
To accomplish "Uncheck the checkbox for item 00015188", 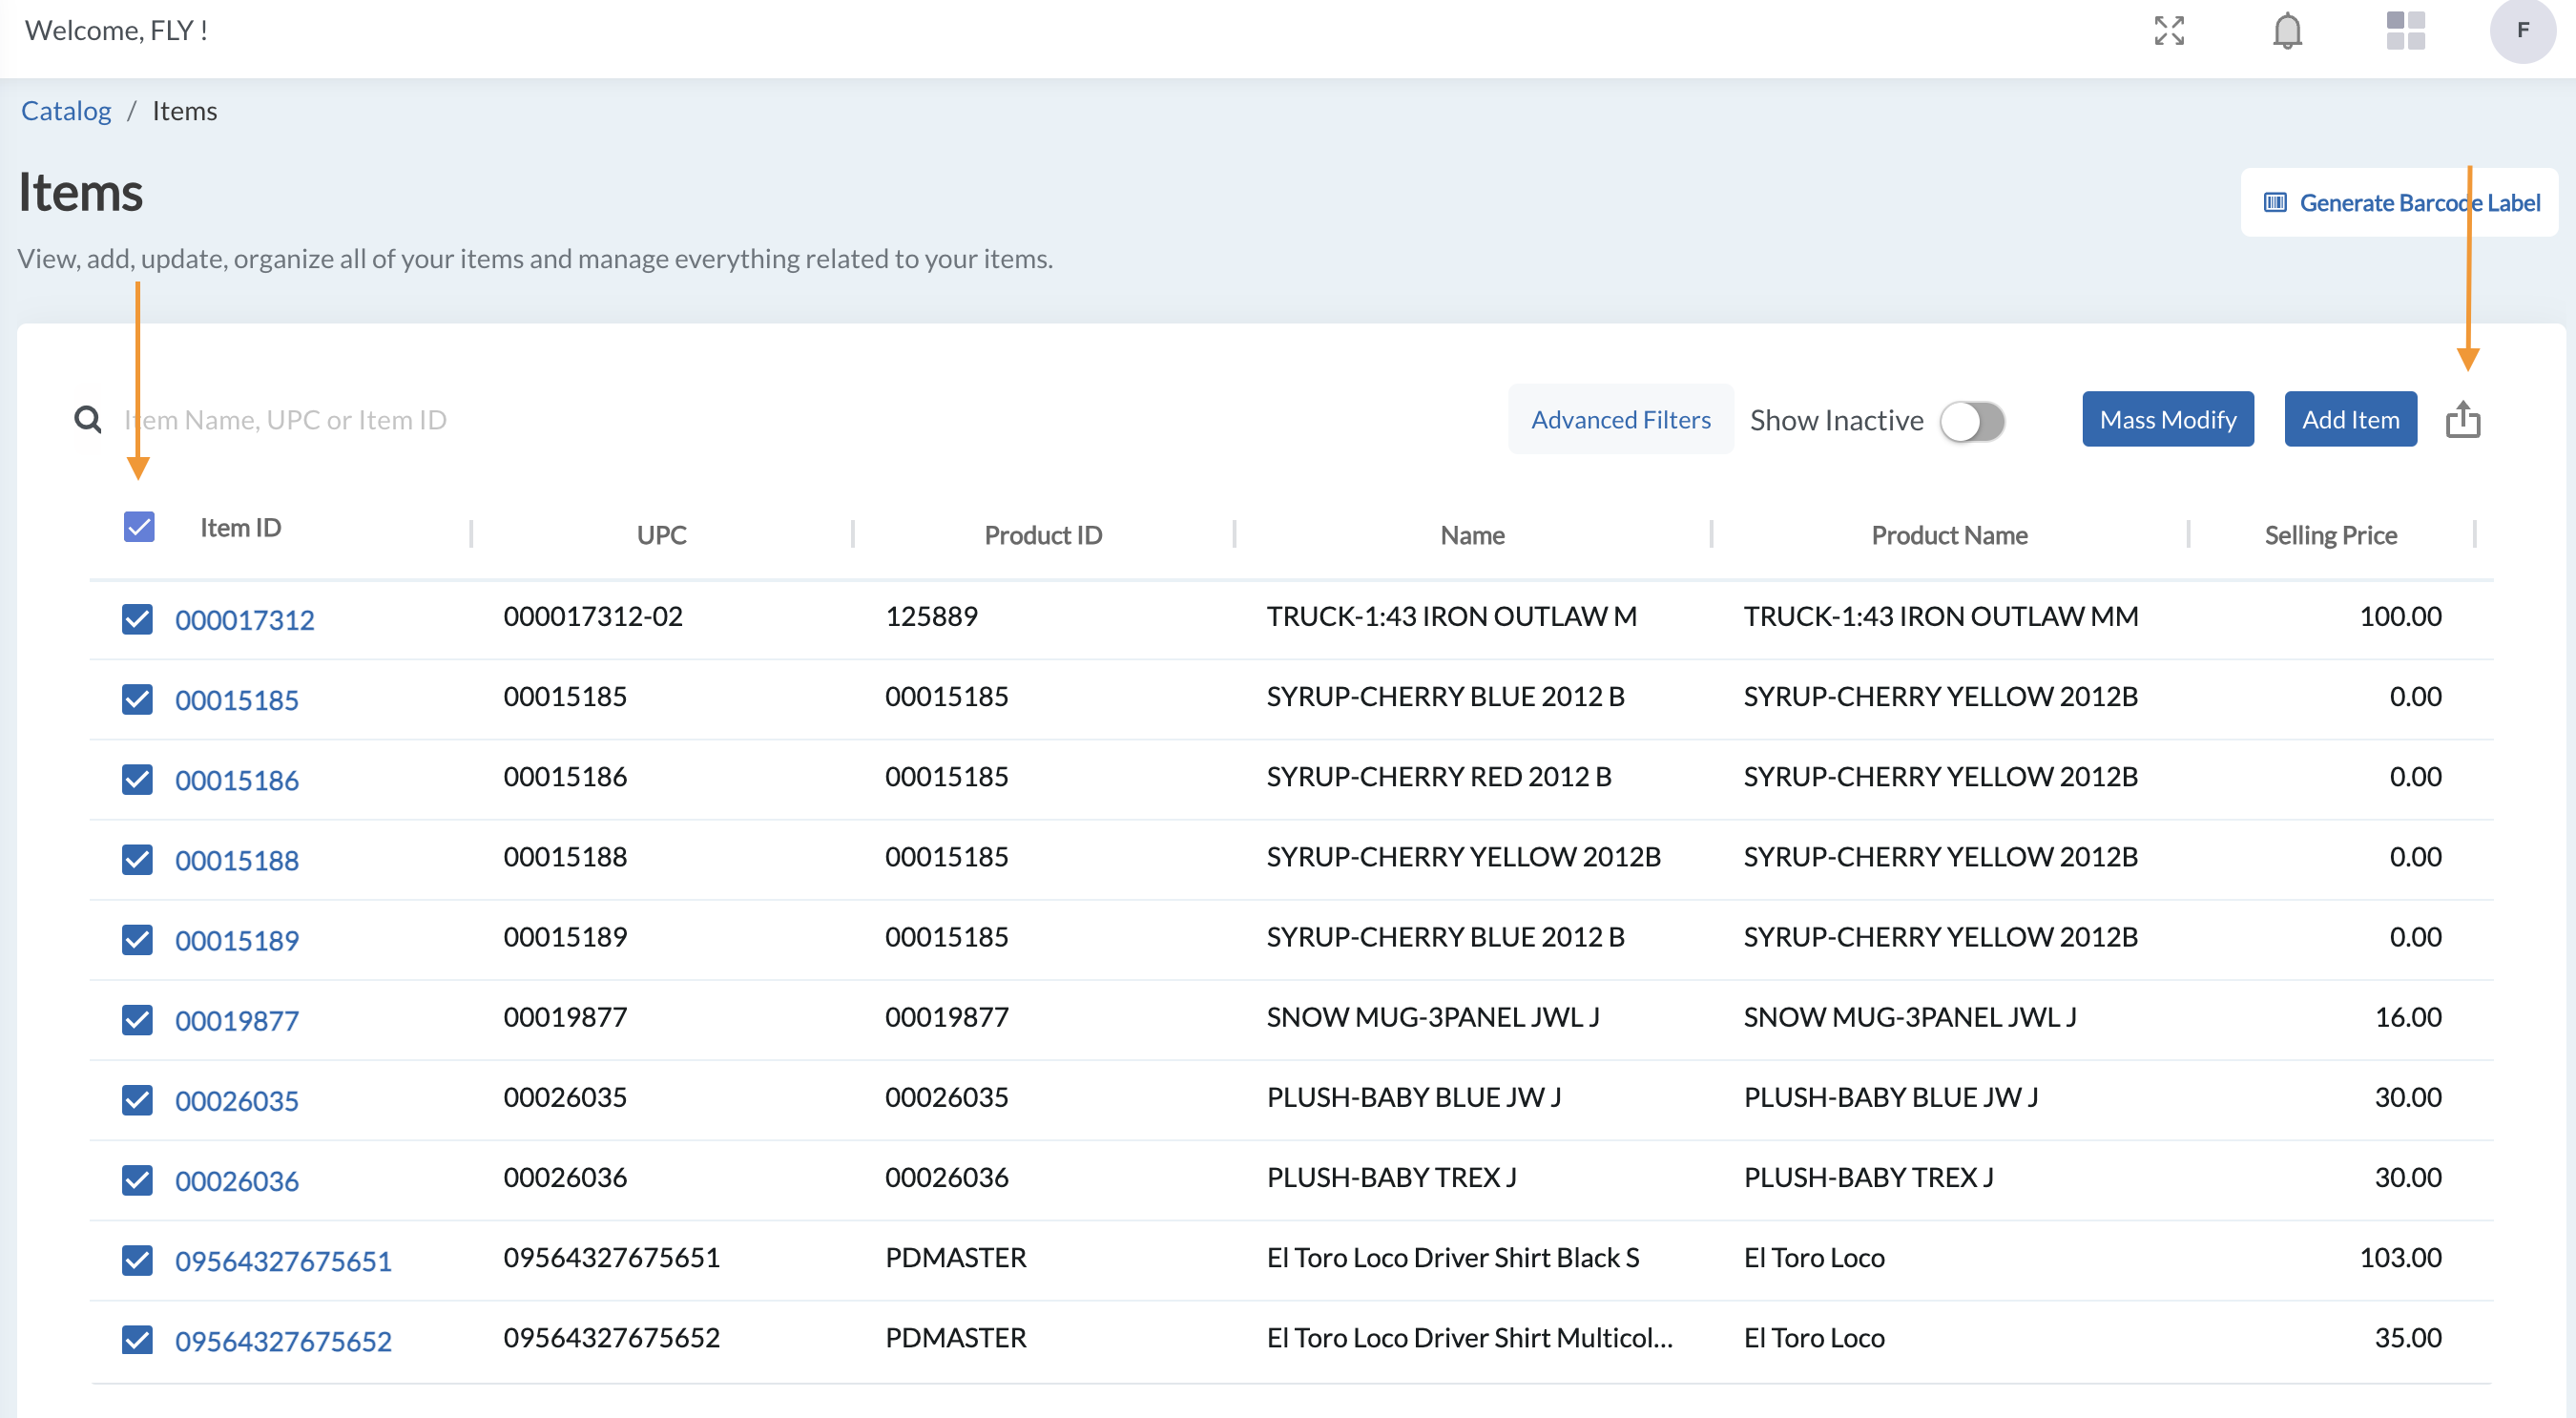I will tap(137, 859).
